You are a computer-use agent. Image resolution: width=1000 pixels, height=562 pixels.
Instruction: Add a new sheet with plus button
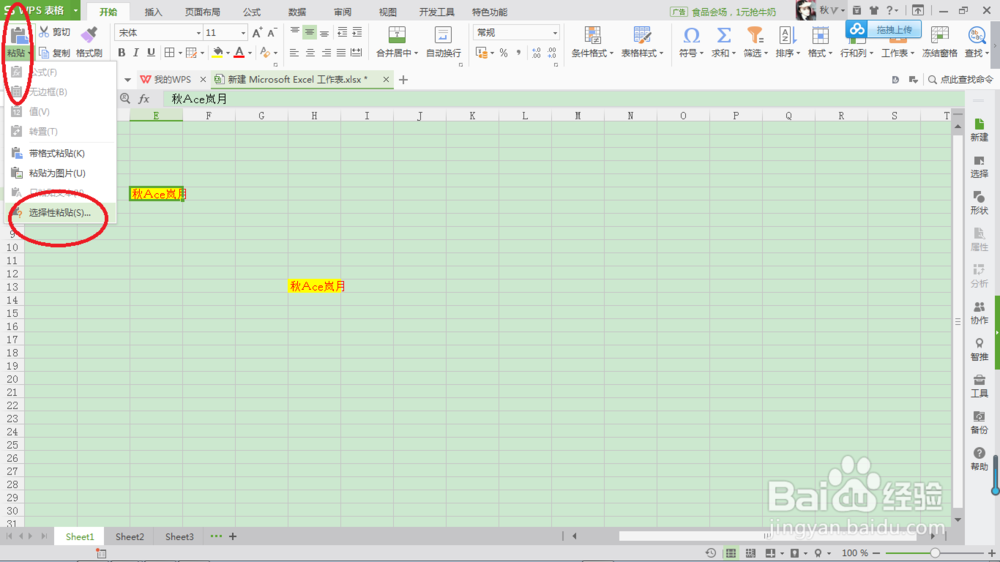pyautogui.click(x=233, y=536)
